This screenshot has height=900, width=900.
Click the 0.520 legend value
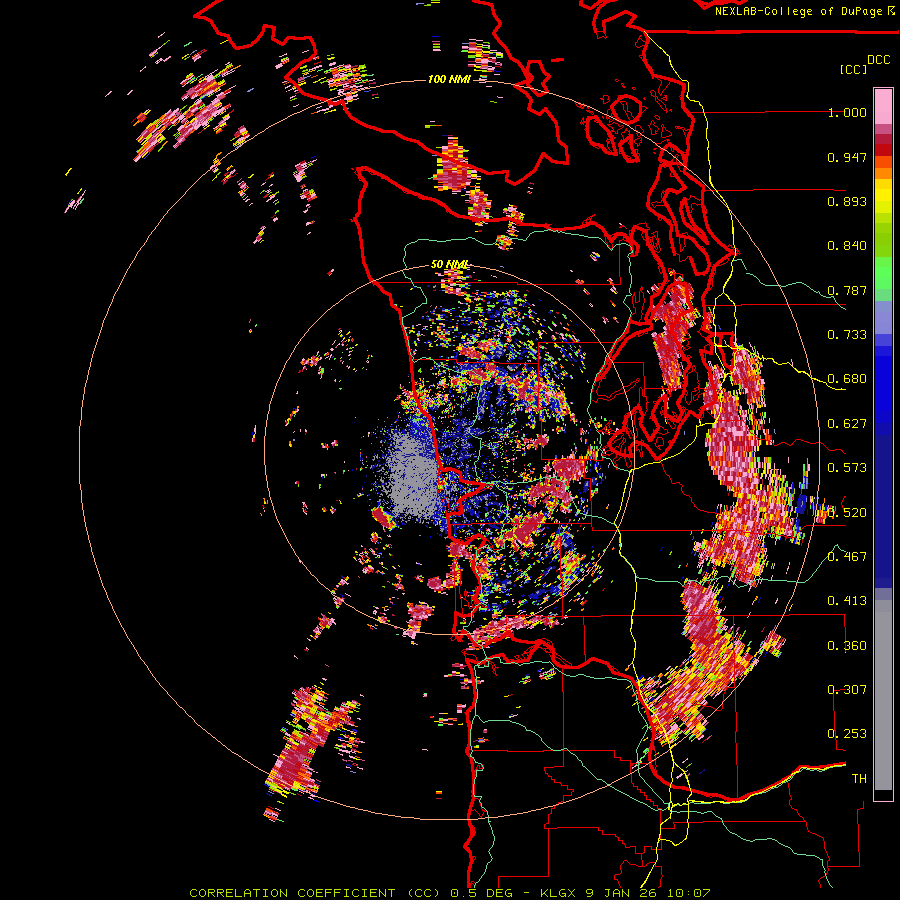tap(847, 513)
